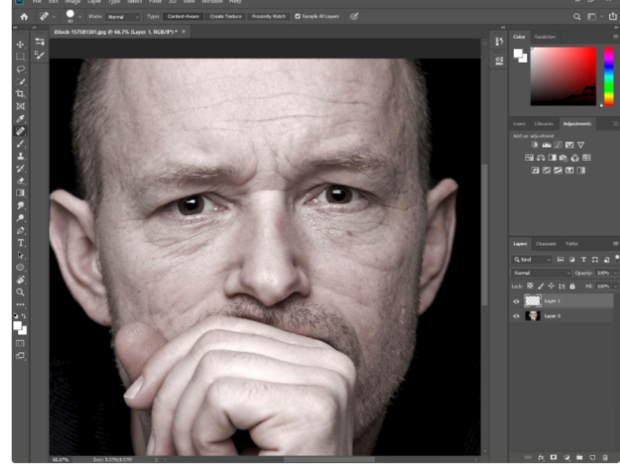Click the Share icon at top right
The height and width of the screenshot is (464, 620).
pyautogui.click(x=613, y=16)
